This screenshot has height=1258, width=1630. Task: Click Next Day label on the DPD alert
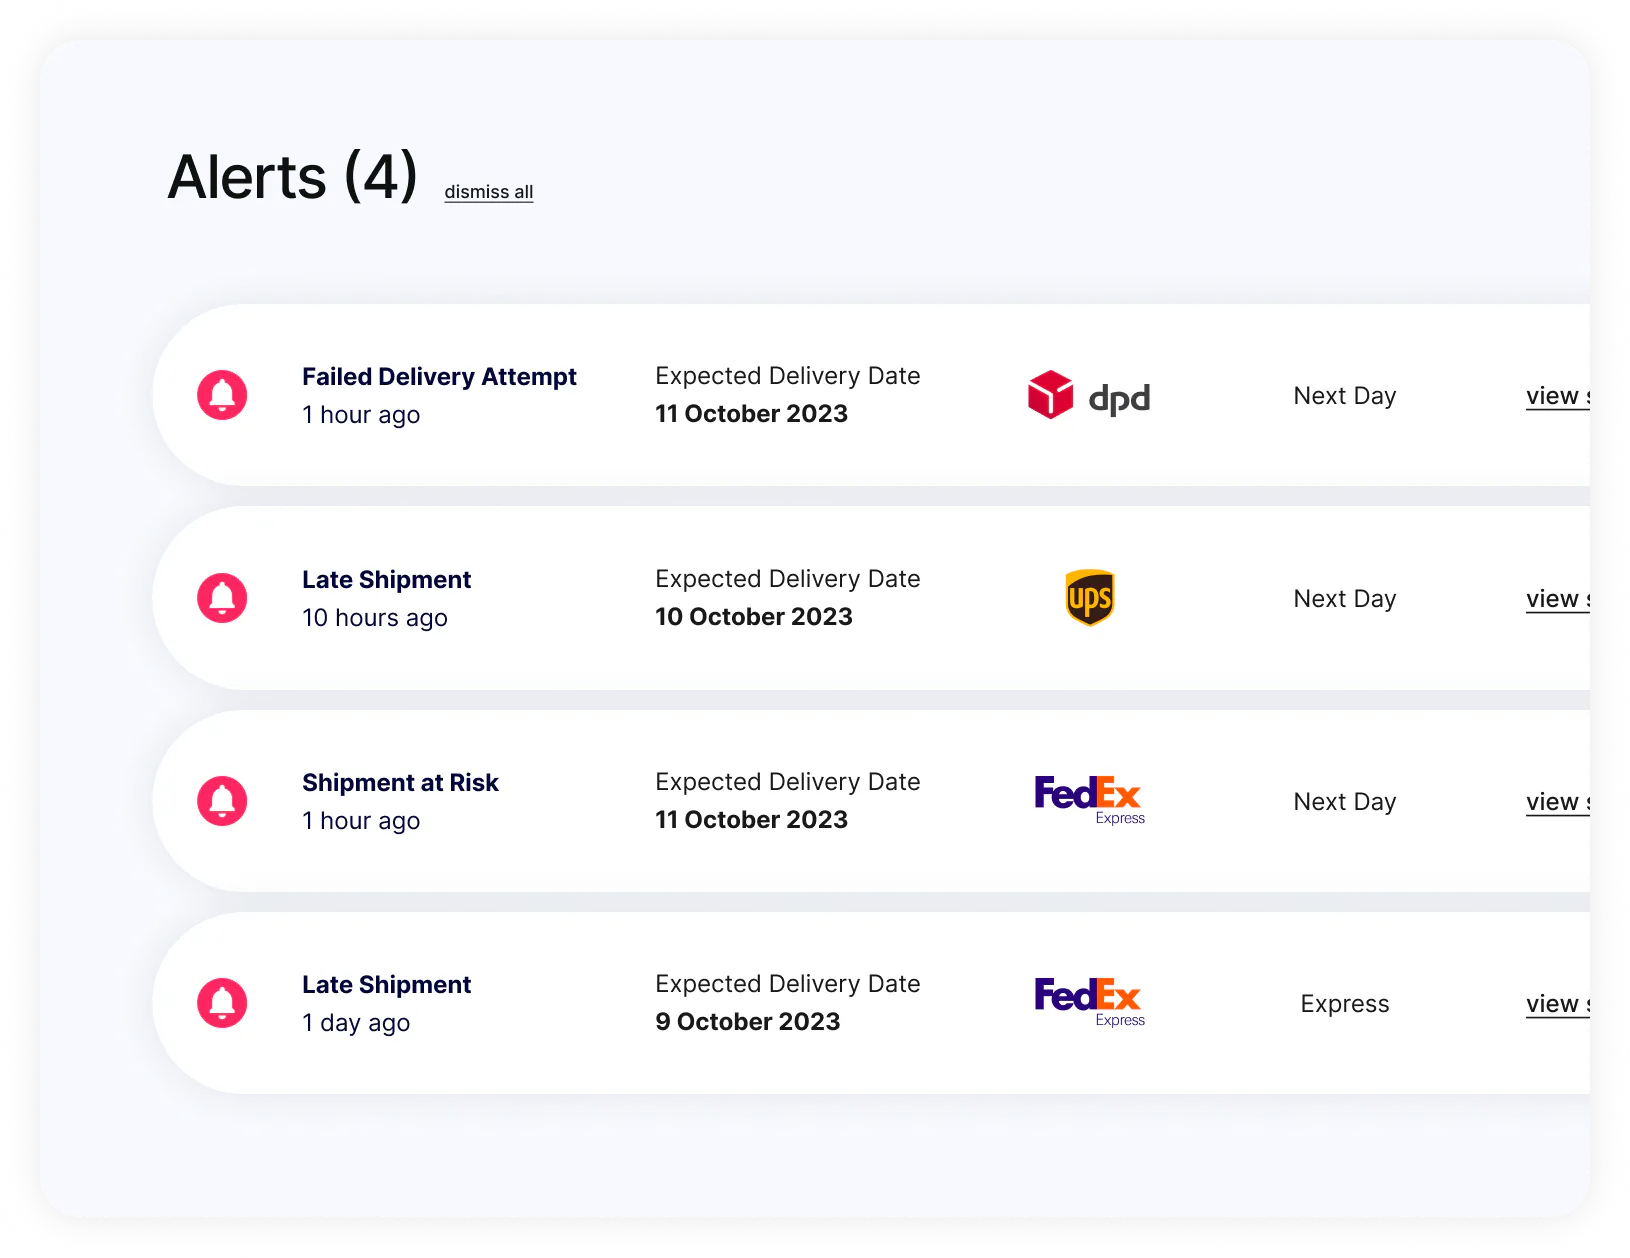click(x=1344, y=395)
